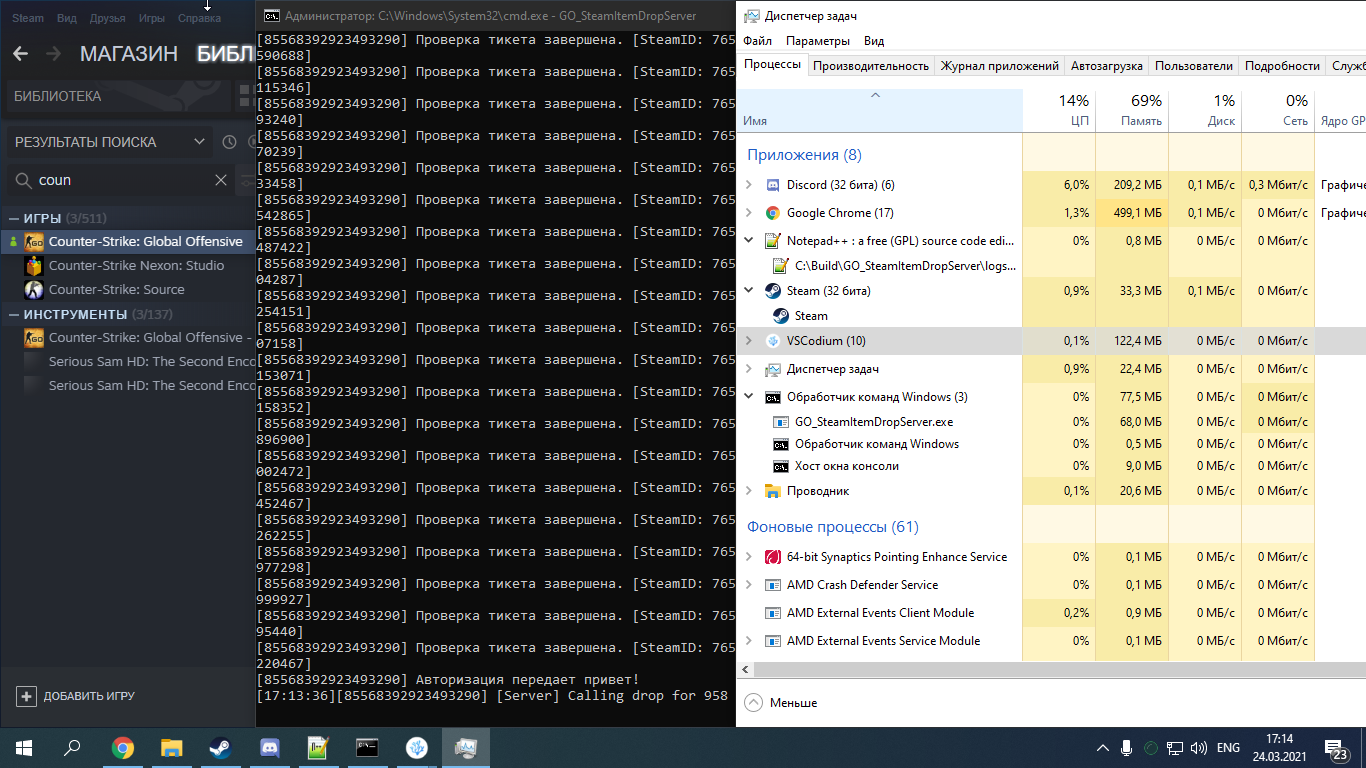Click Проводник folder icon in Task Manager
Image resolution: width=1366 pixels, height=768 pixels.
point(772,491)
